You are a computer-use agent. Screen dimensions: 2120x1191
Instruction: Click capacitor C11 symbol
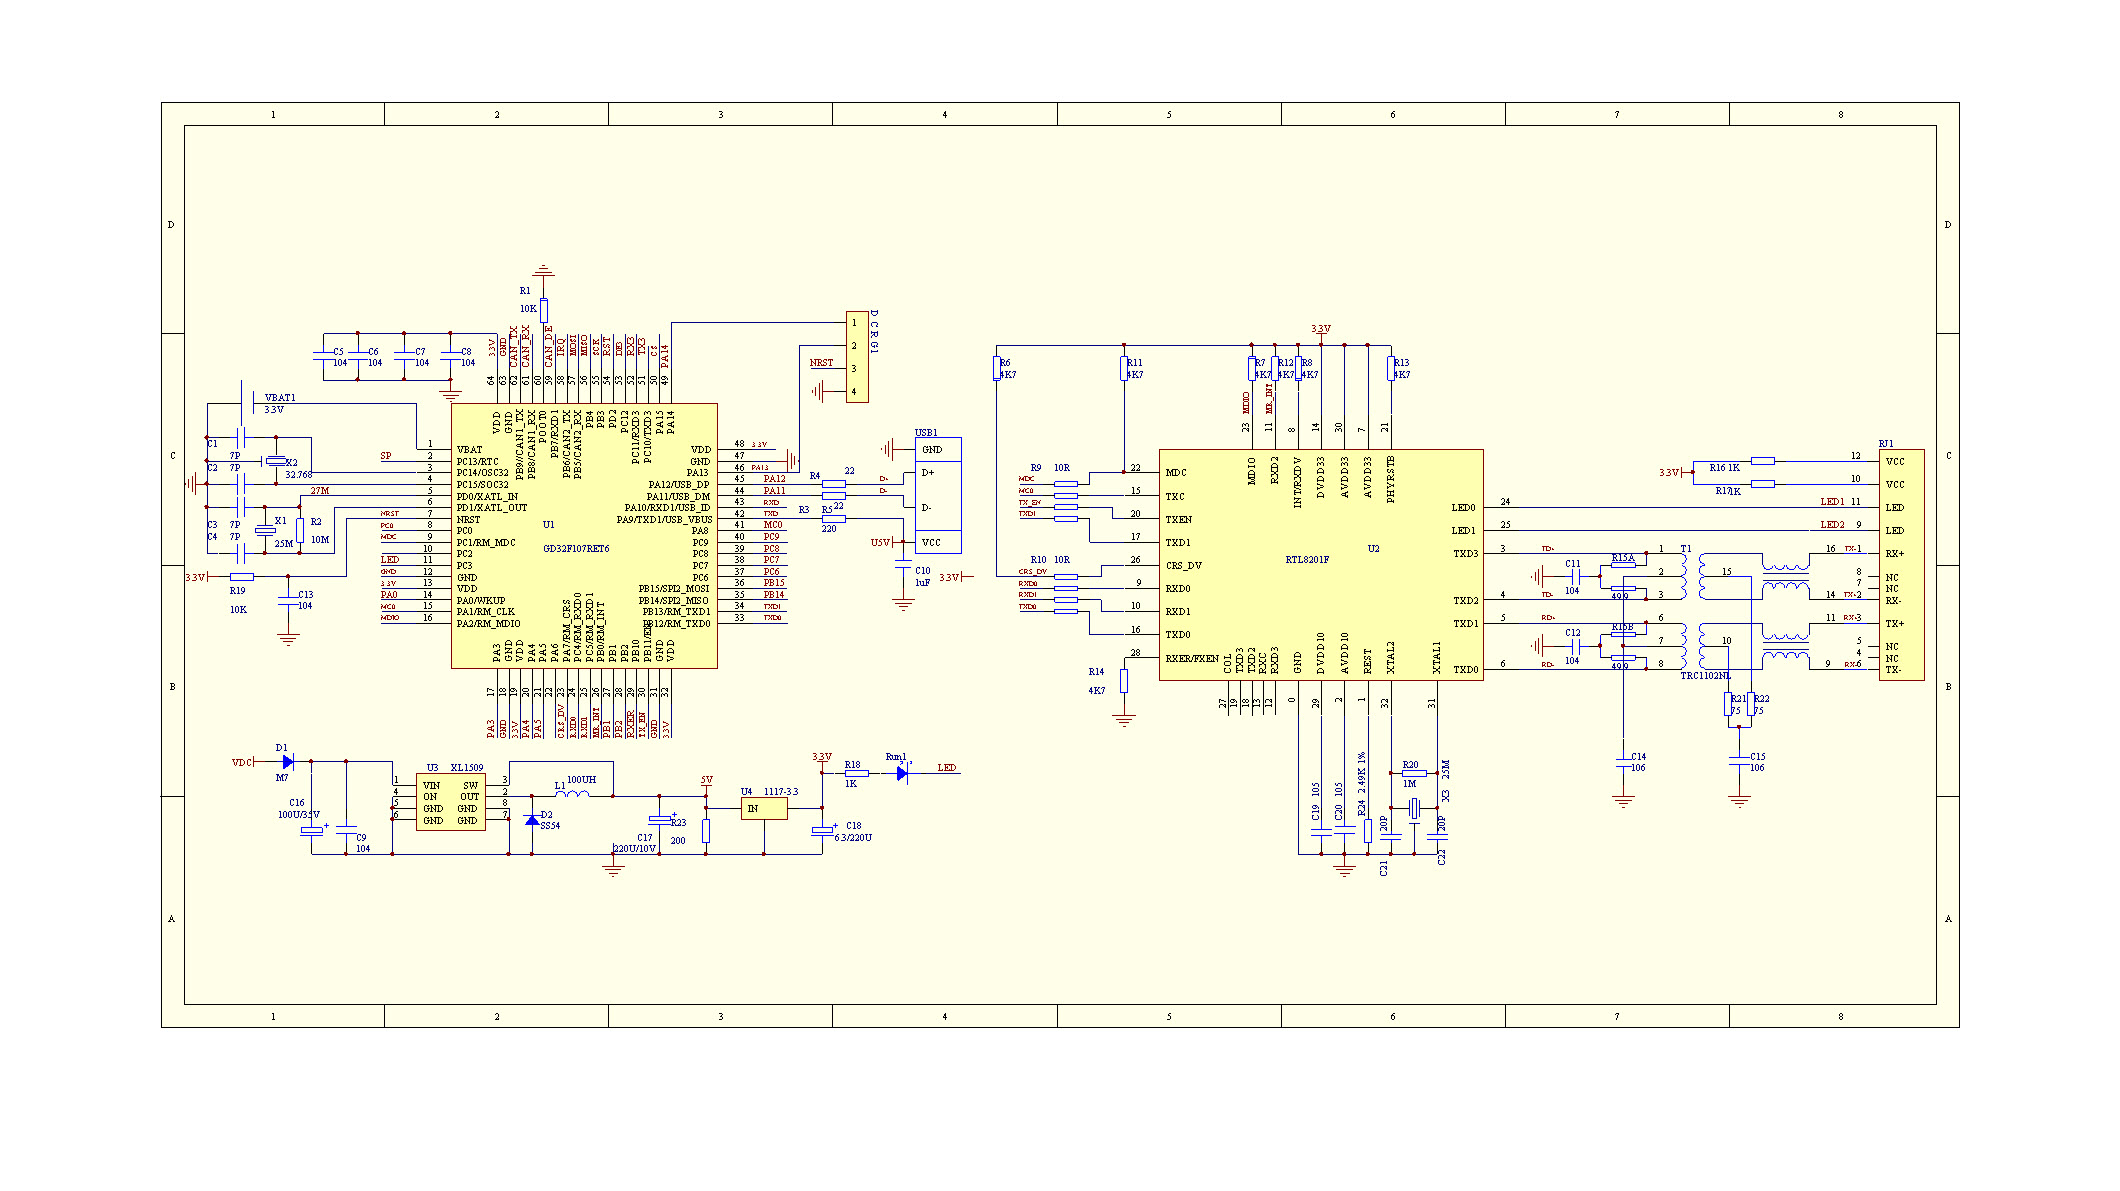coord(1576,577)
